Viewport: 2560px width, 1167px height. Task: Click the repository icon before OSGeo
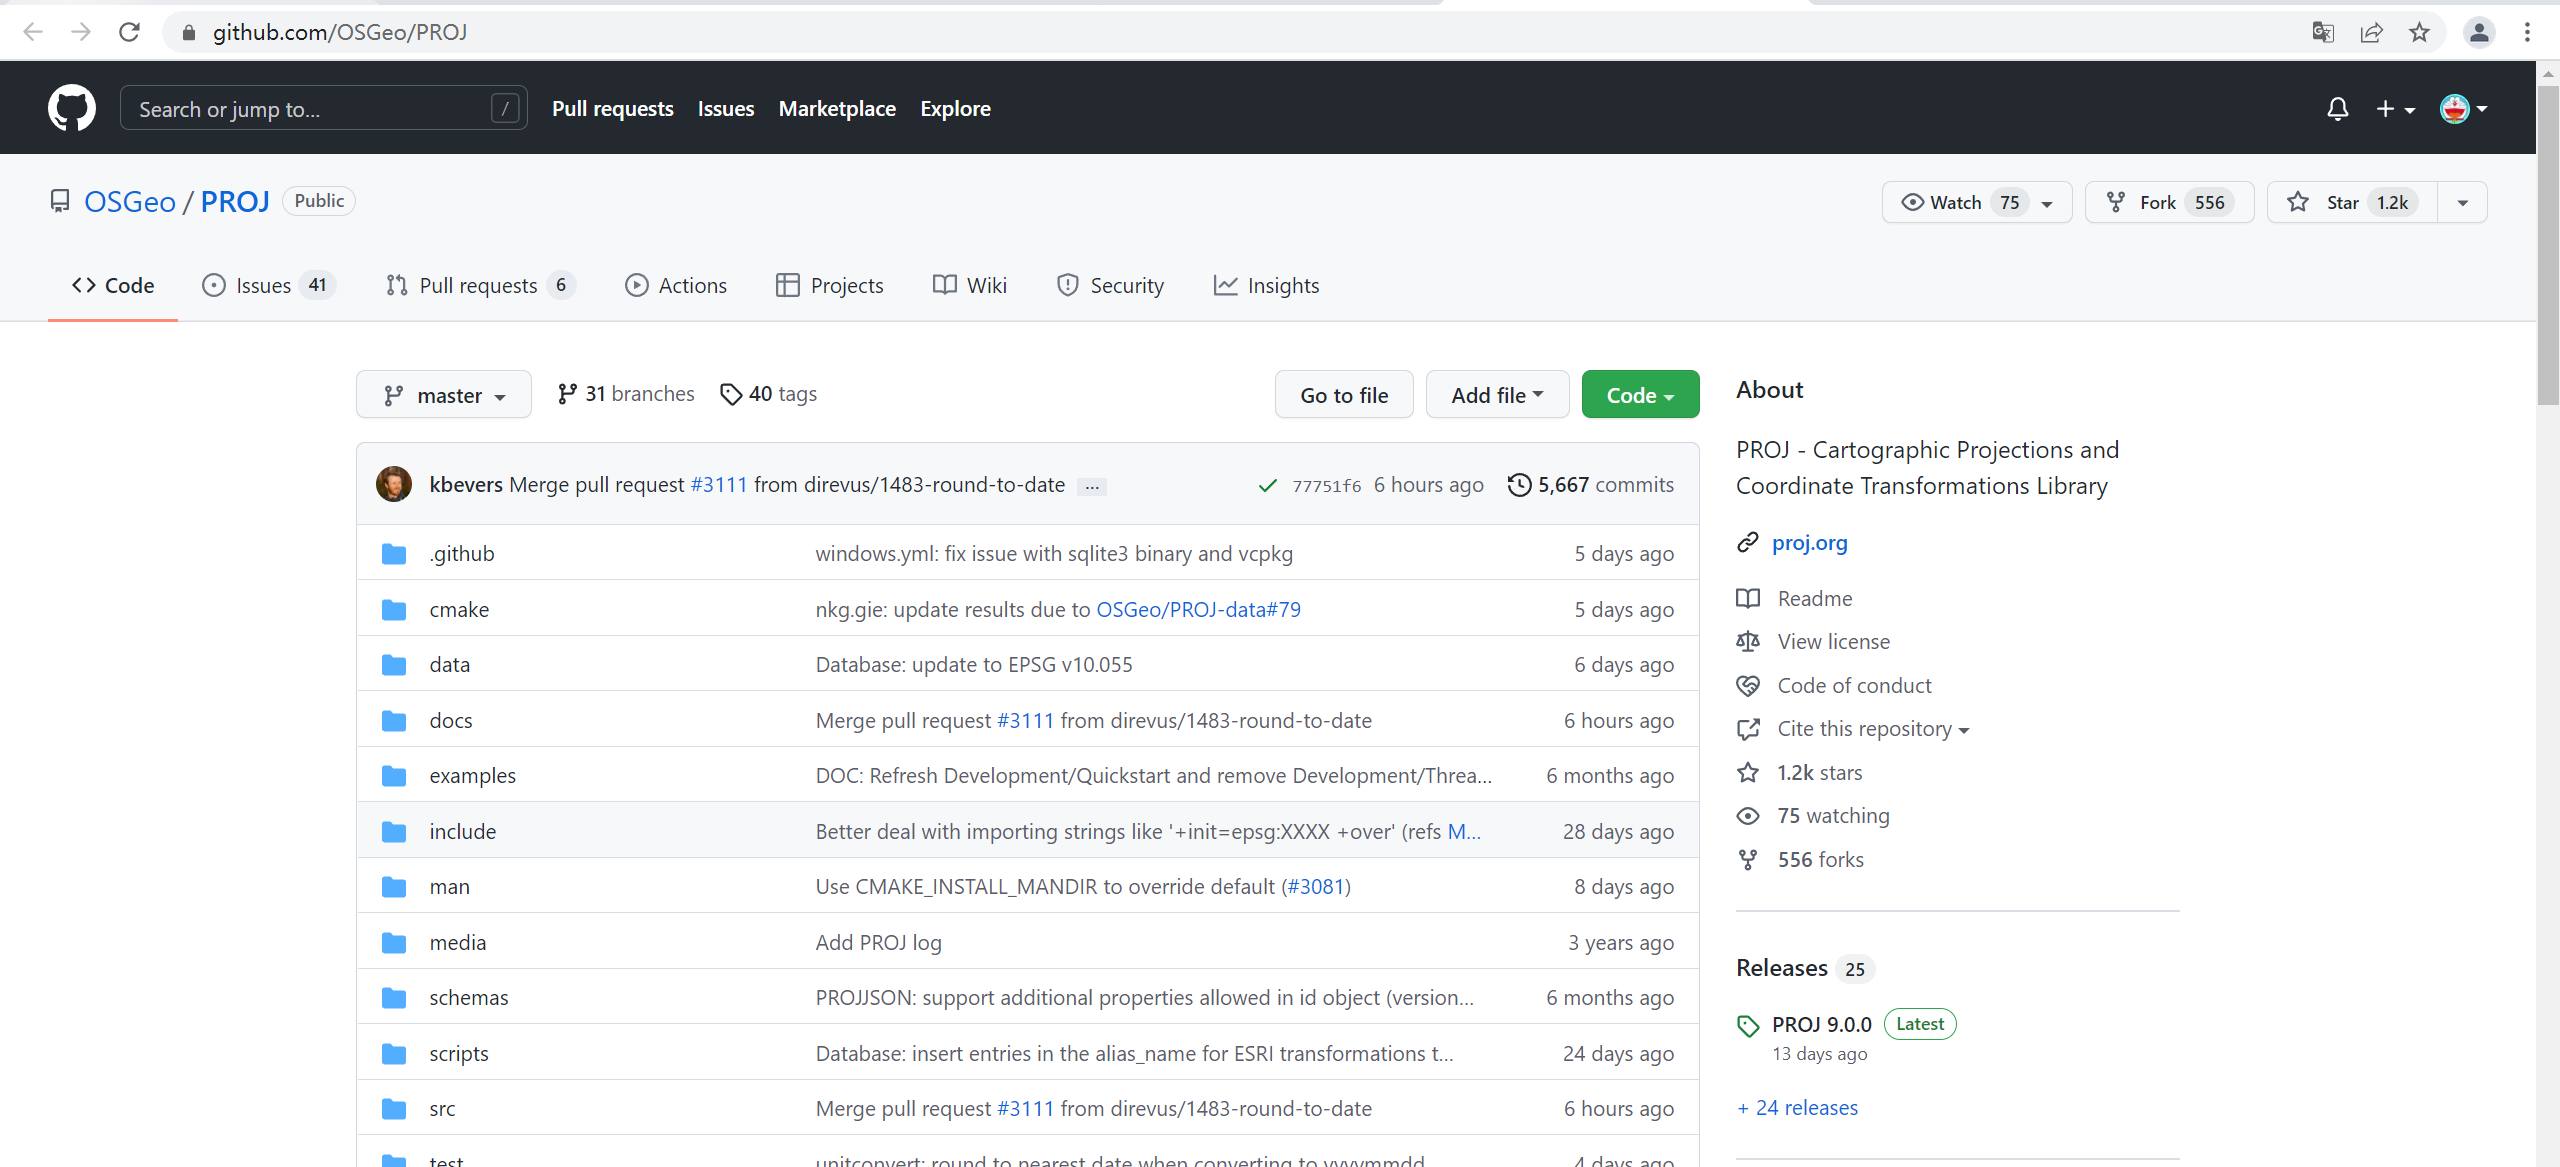coord(60,202)
